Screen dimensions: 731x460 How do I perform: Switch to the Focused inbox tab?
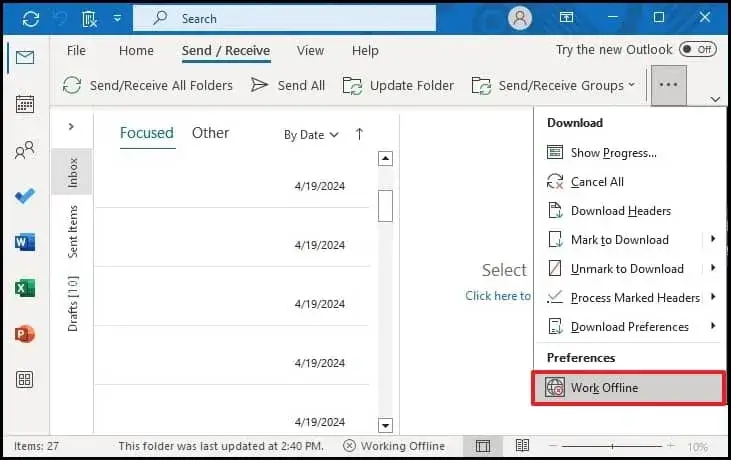coord(147,133)
